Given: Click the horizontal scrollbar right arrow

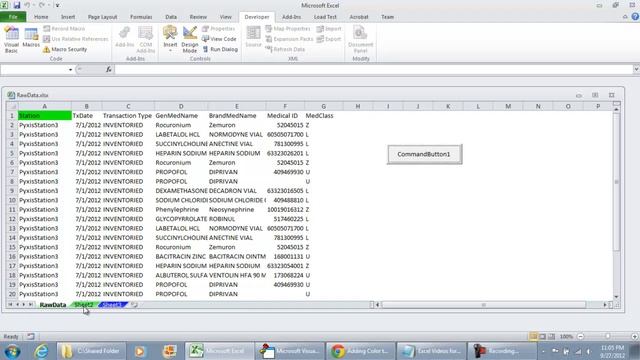Looking at the screenshot, I should (605, 305).
